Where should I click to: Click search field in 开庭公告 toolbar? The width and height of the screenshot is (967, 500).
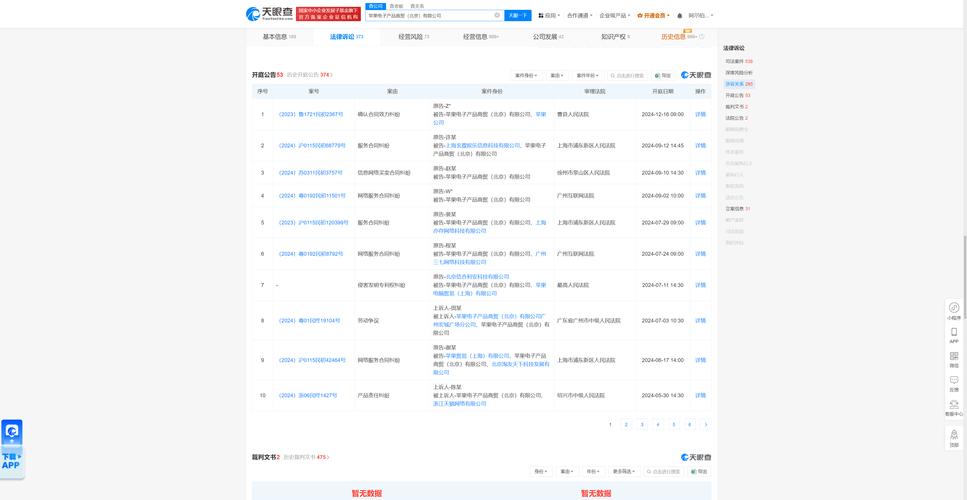[628, 75]
